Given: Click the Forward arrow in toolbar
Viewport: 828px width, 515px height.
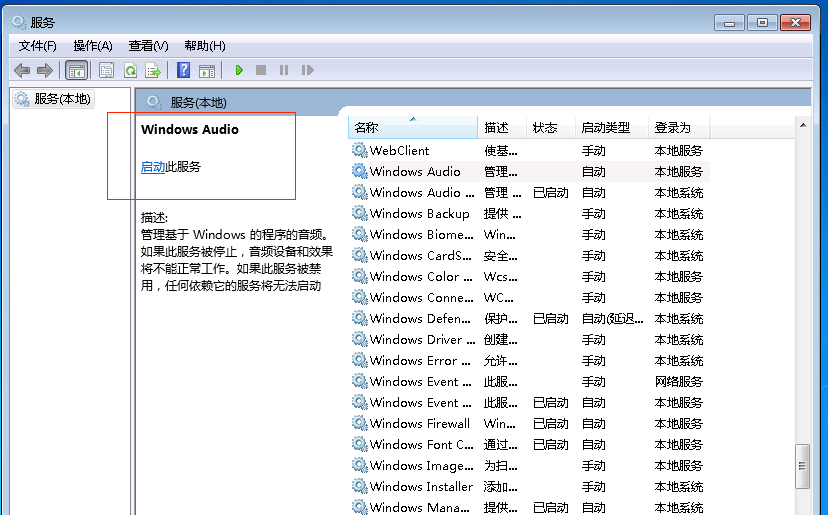Looking at the screenshot, I should click(x=44, y=70).
